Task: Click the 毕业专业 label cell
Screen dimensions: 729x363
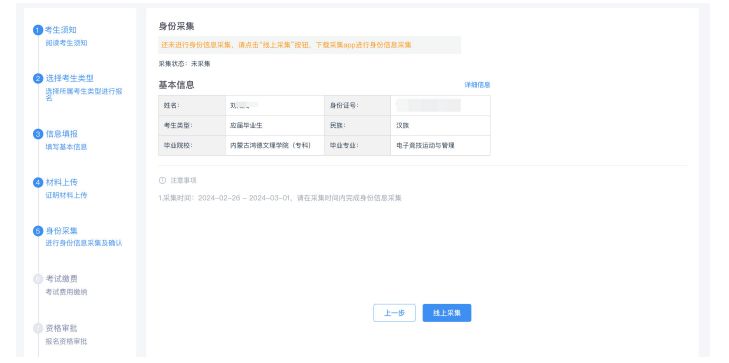Action: pos(358,145)
